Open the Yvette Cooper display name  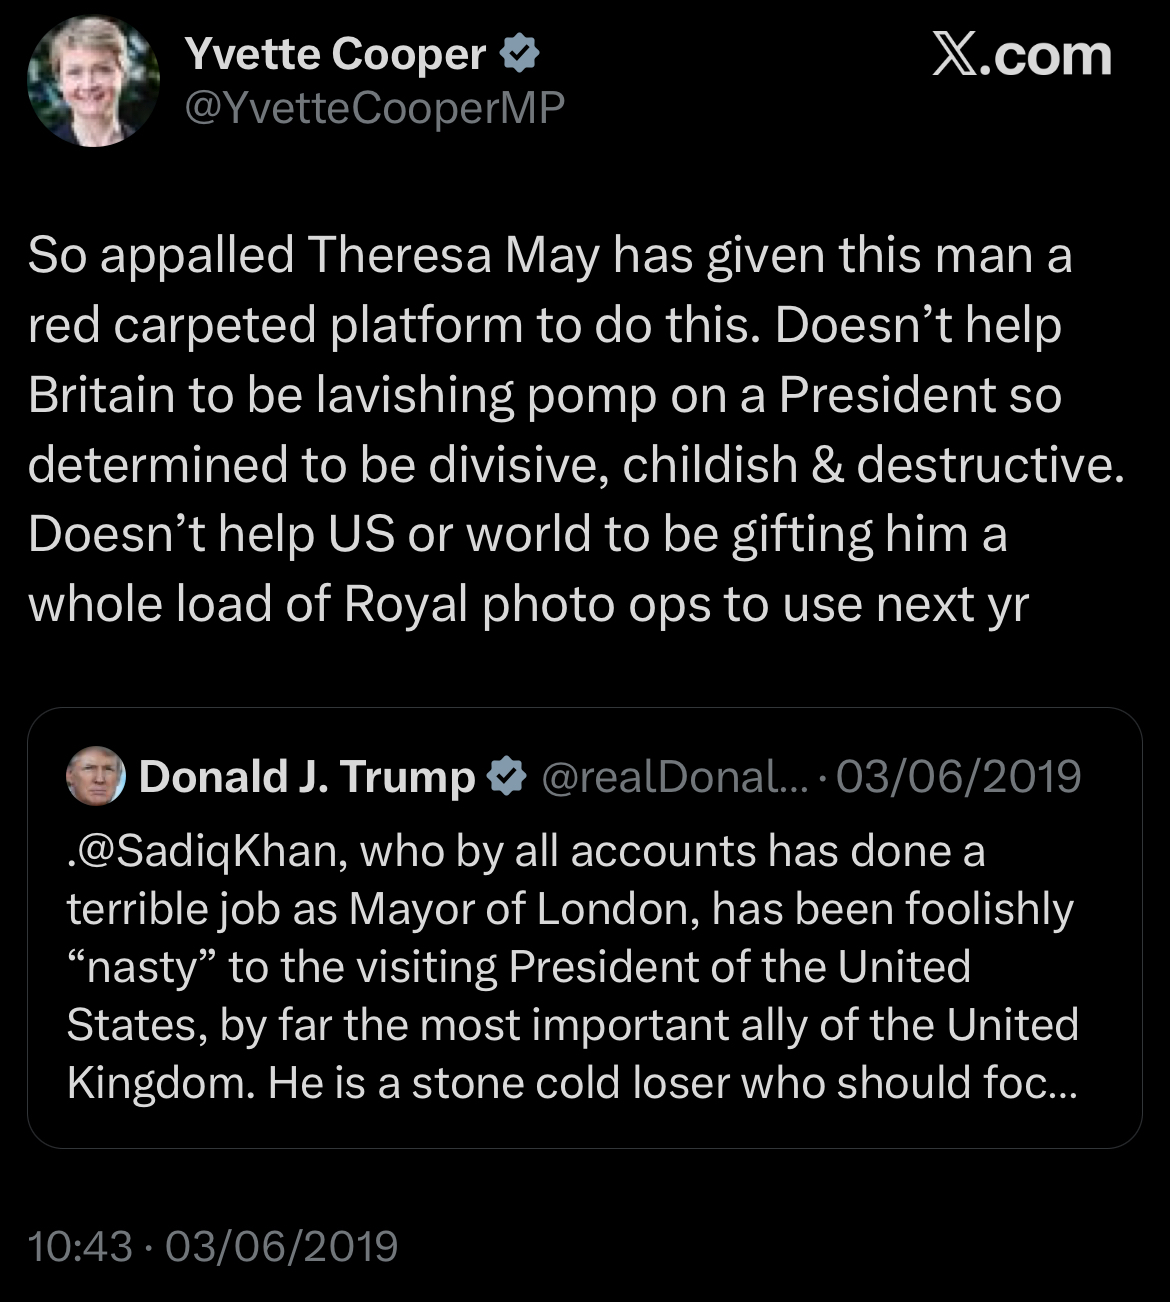(335, 55)
